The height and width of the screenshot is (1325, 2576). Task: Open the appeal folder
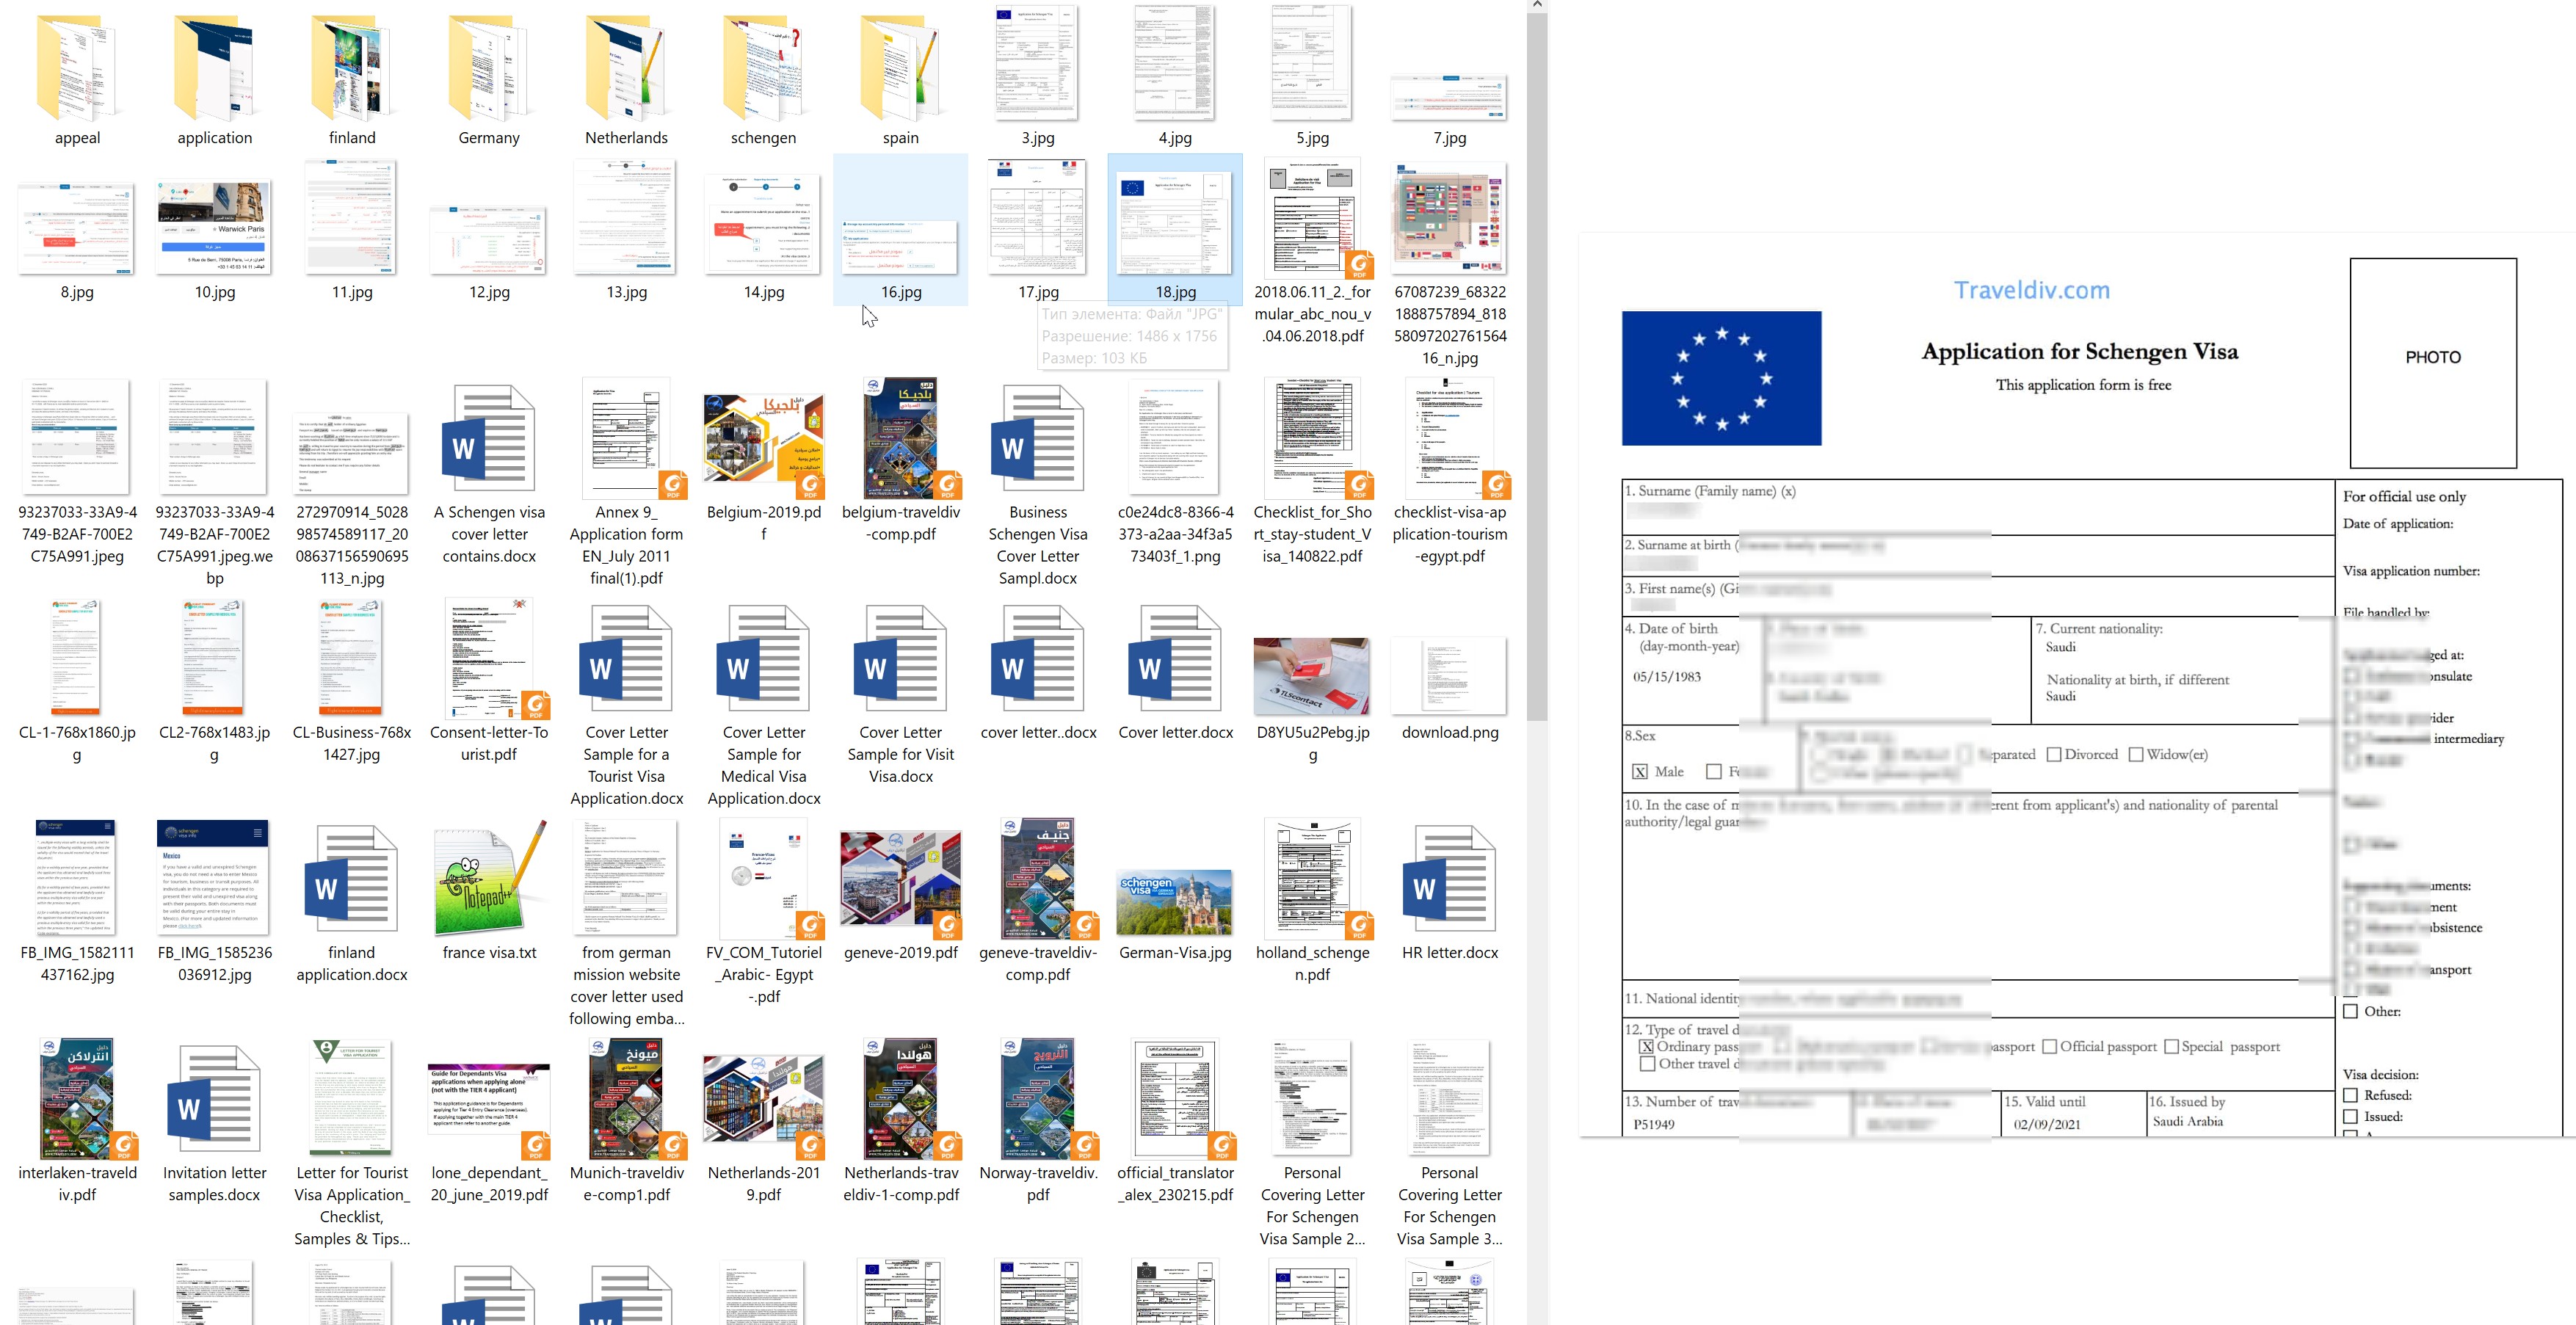pos(77,70)
